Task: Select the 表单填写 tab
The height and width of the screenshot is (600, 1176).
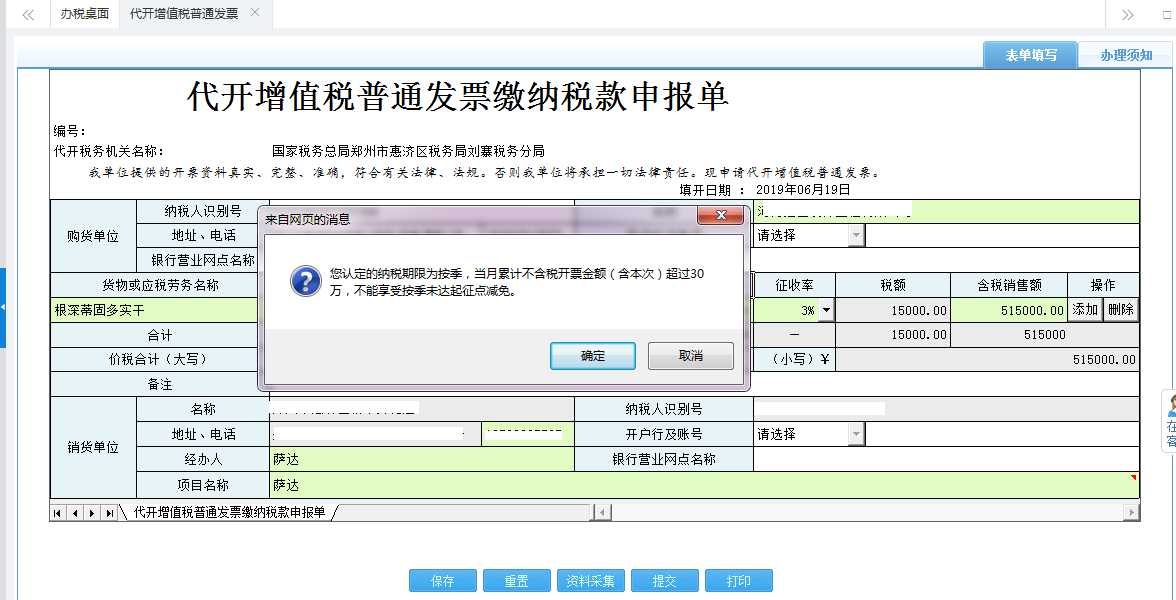Action: (1034, 54)
